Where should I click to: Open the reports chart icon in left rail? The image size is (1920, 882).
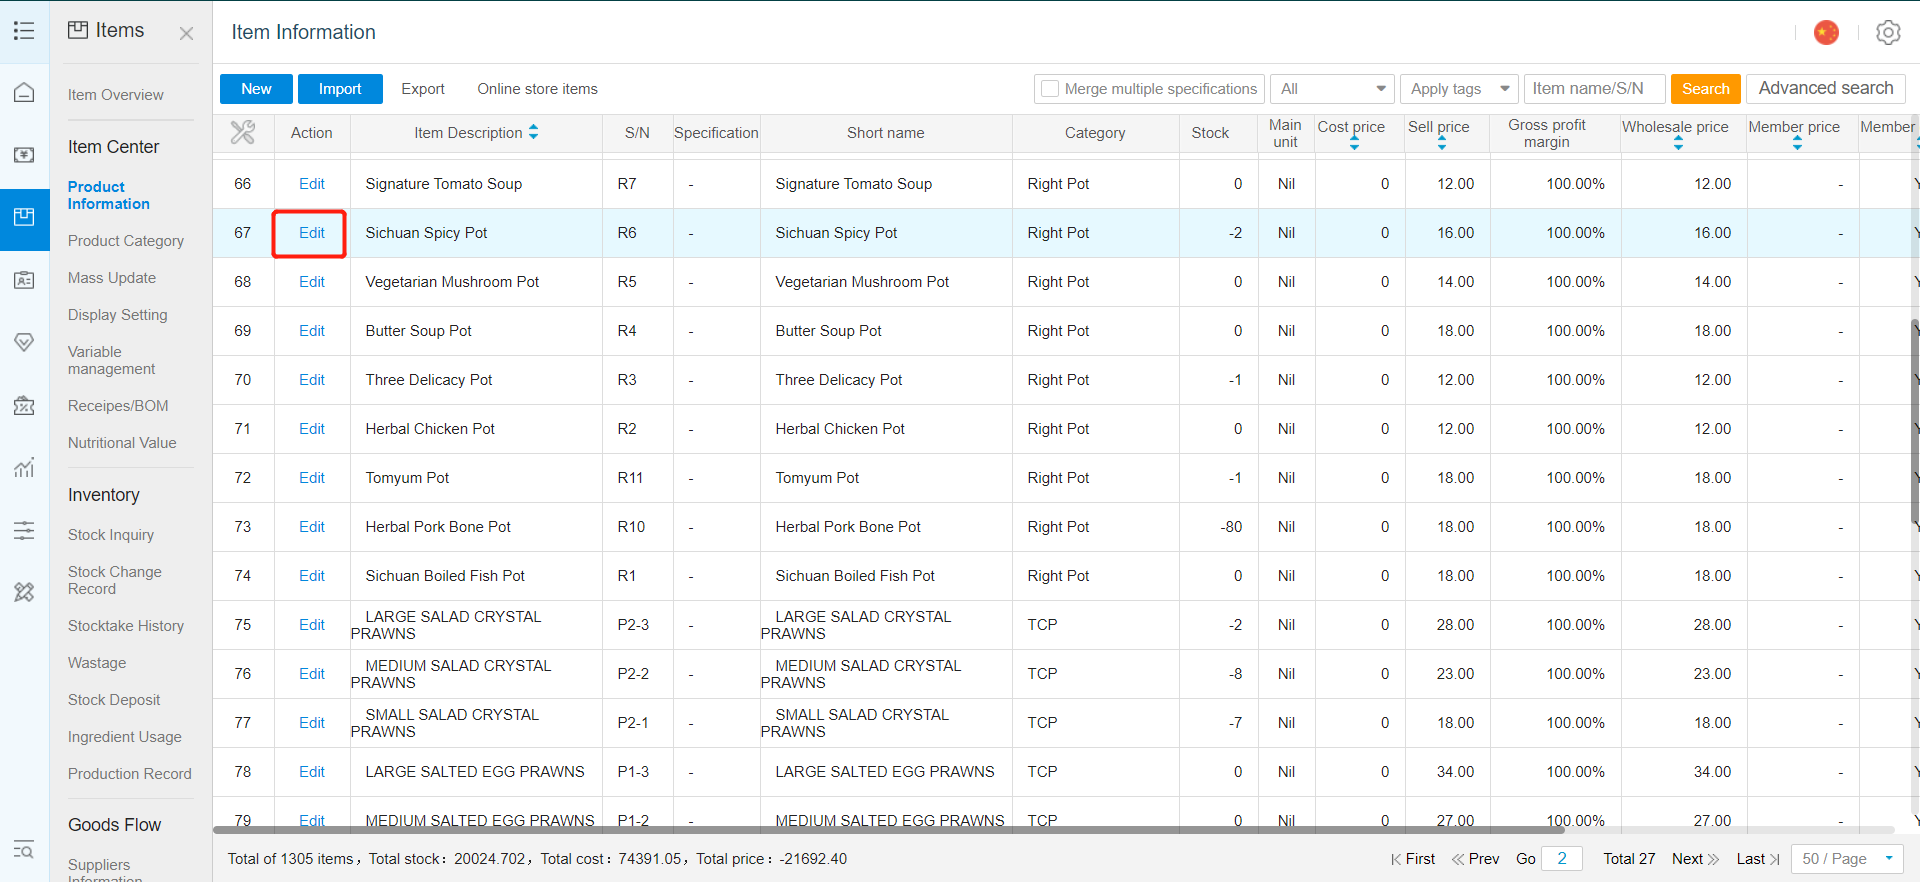click(24, 467)
